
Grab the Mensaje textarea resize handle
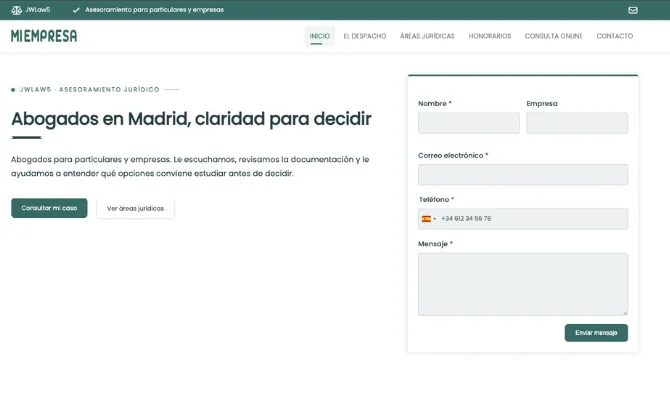pos(625,313)
